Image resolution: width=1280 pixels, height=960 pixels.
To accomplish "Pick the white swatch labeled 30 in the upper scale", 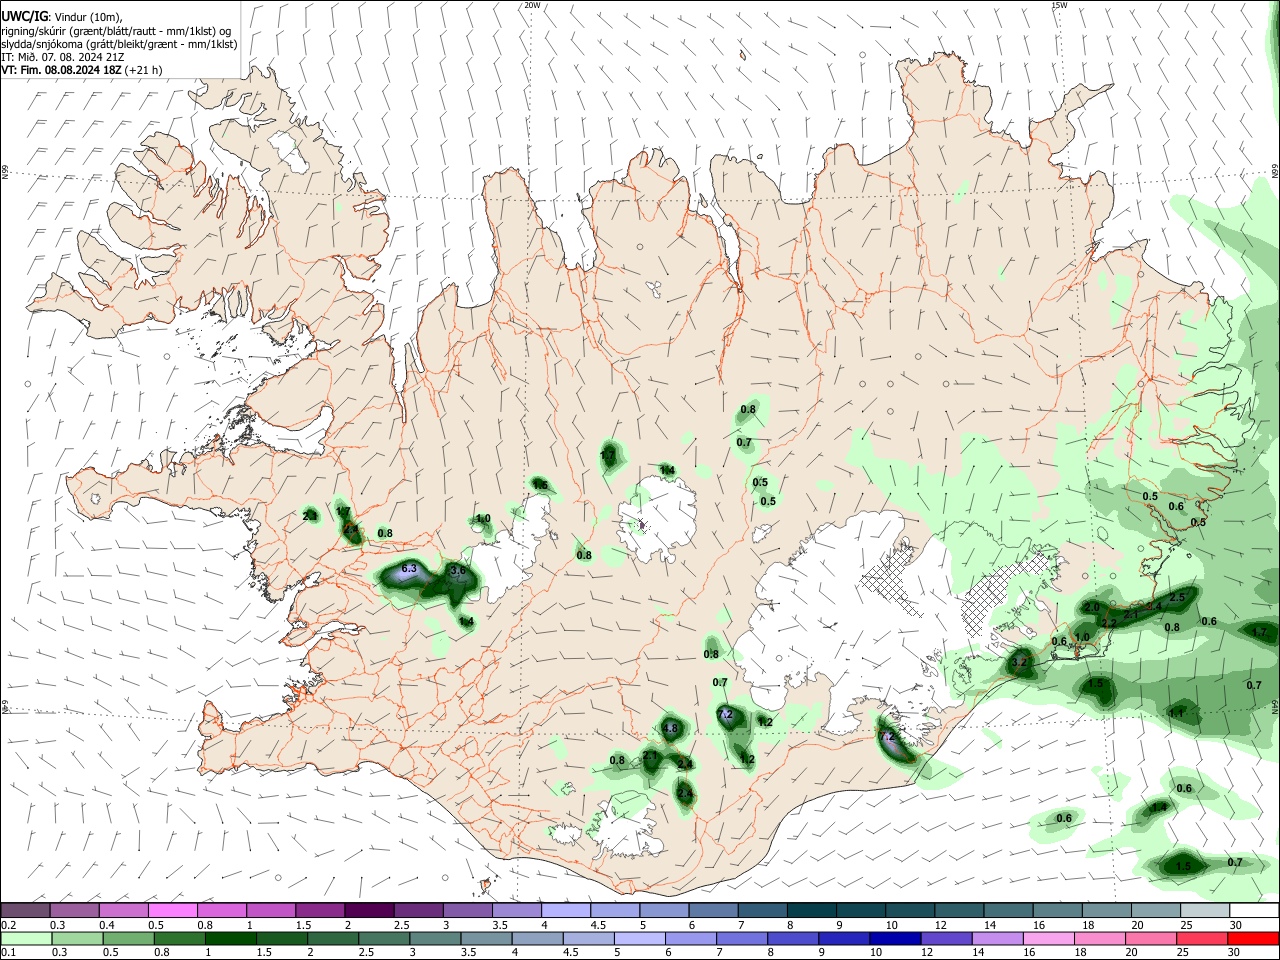I will 1255,910.
